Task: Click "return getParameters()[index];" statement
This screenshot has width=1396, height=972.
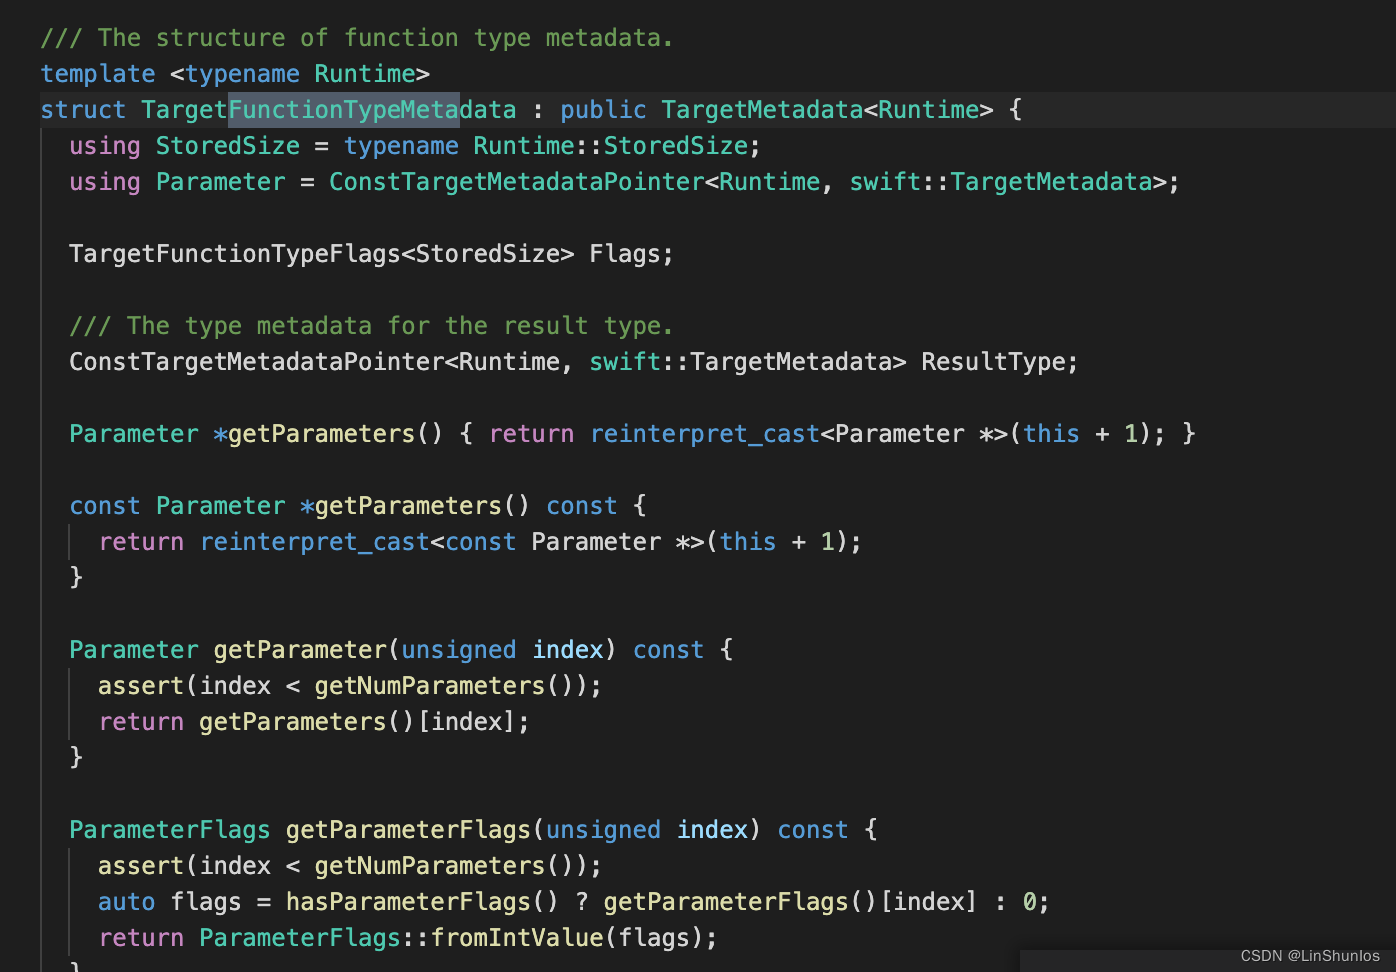Action: pyautogui.click(x=314, y=722)
